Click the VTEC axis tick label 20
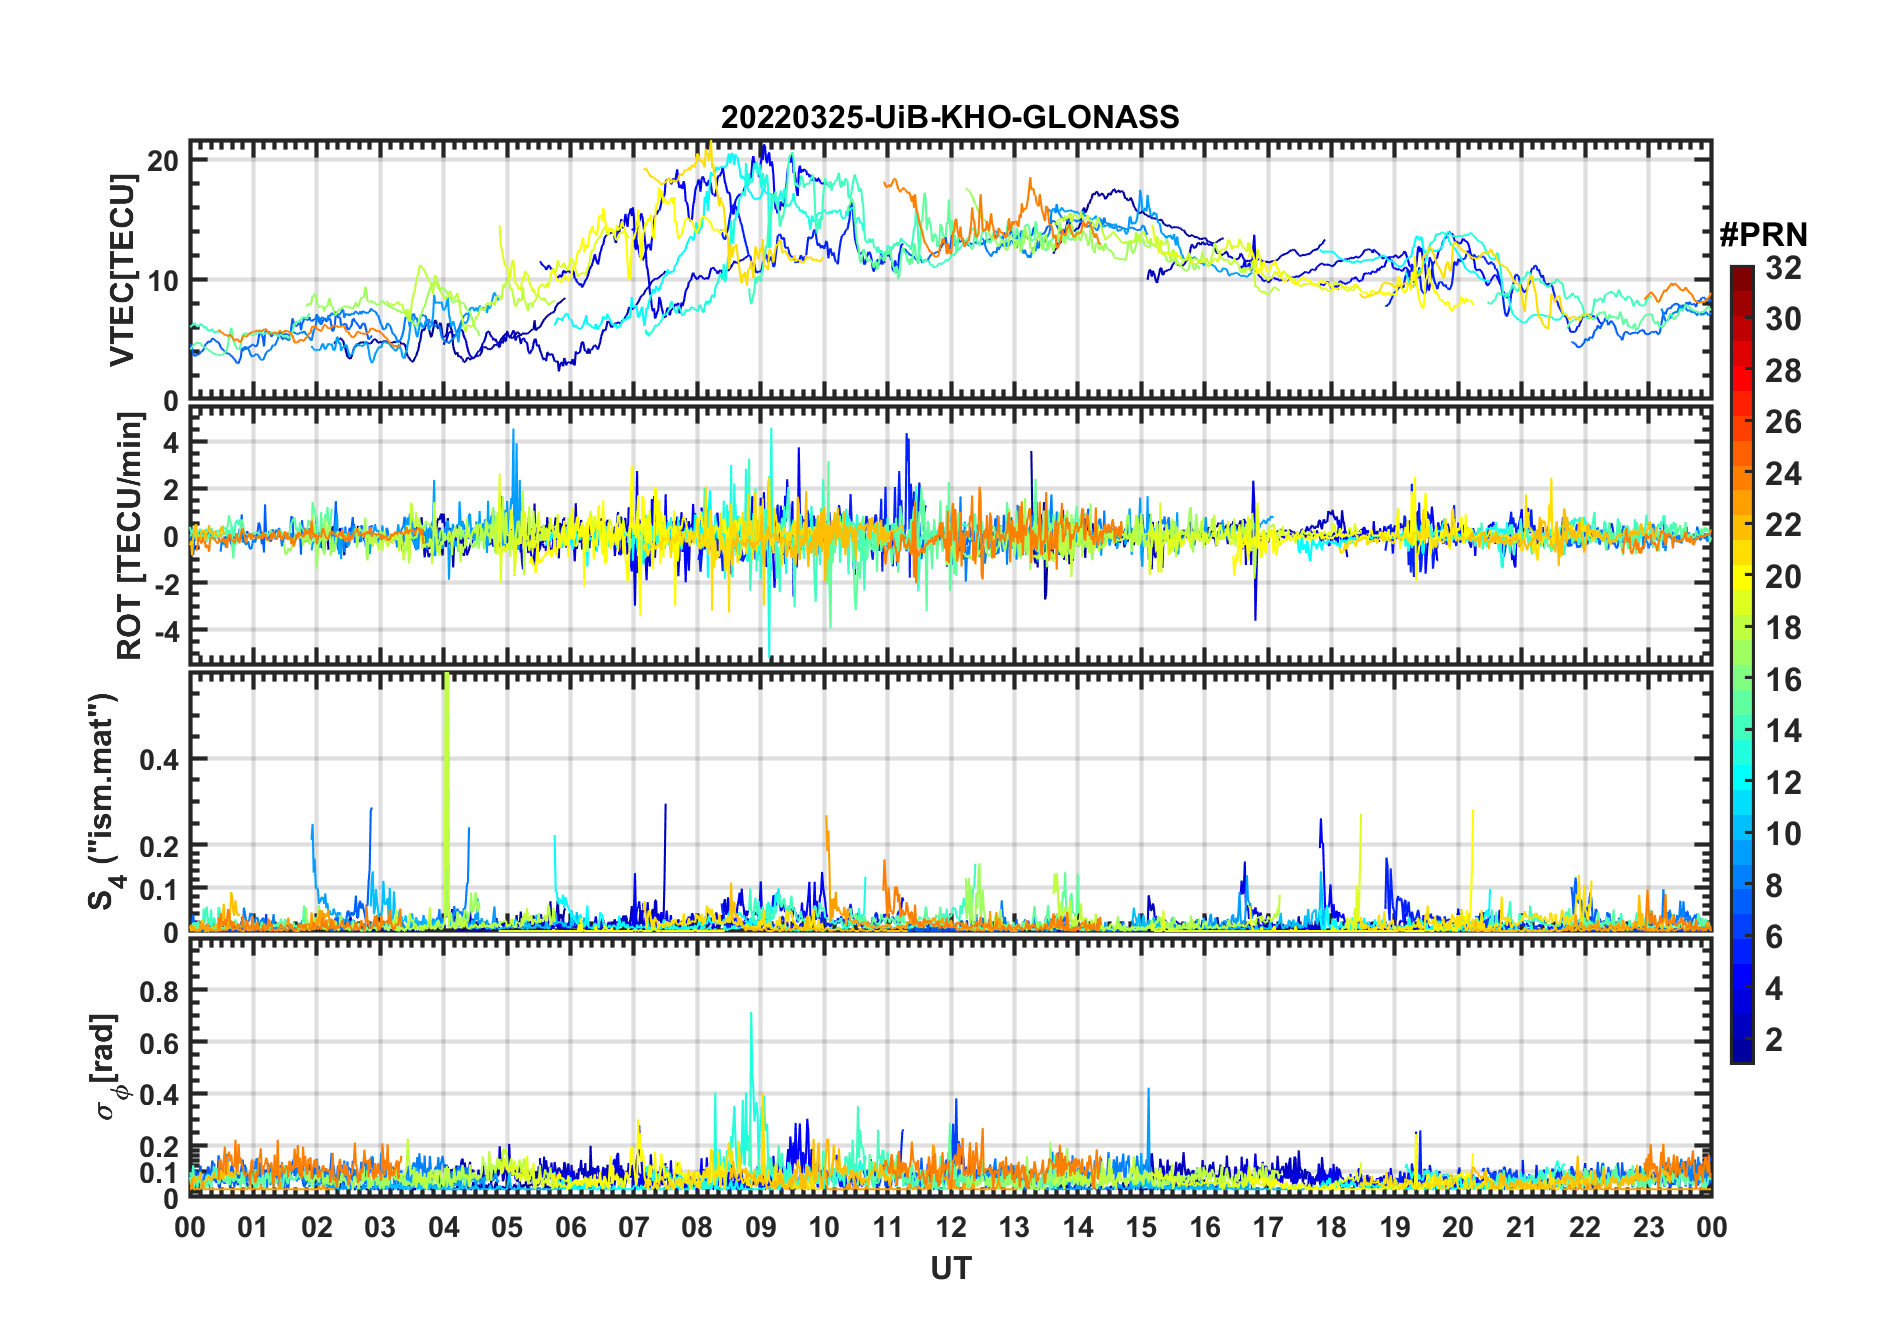1902x1330 pixels. click(x=163, y=161)
